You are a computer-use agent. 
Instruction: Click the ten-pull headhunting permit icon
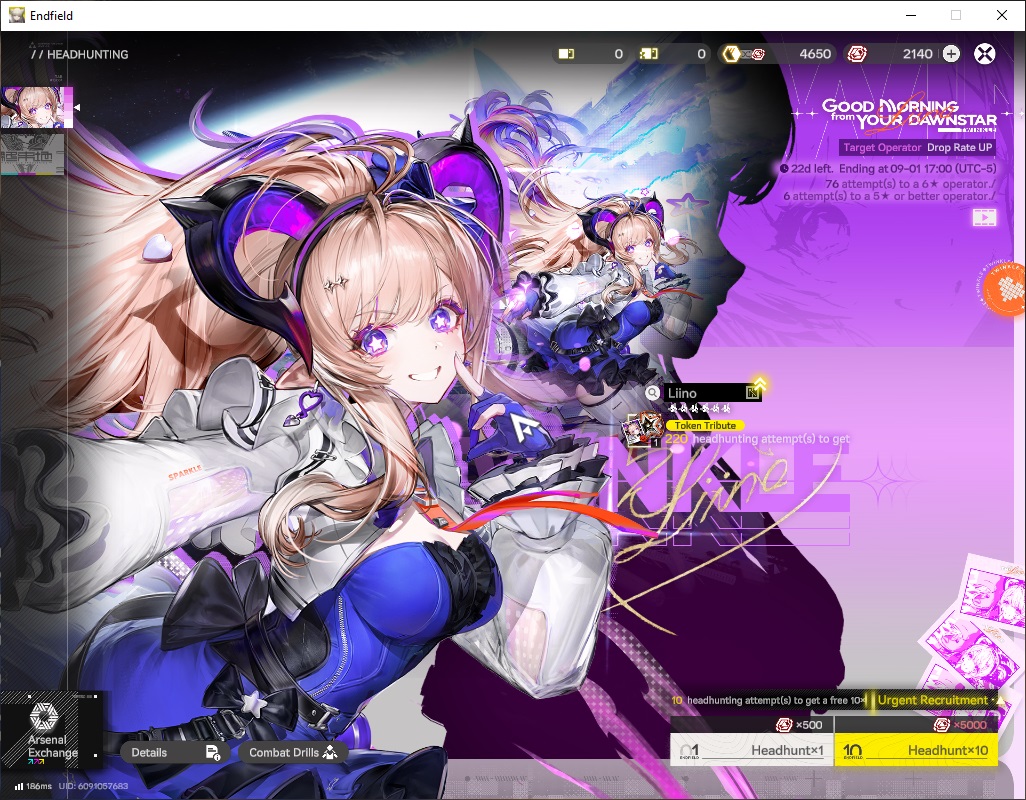(648, 54)
